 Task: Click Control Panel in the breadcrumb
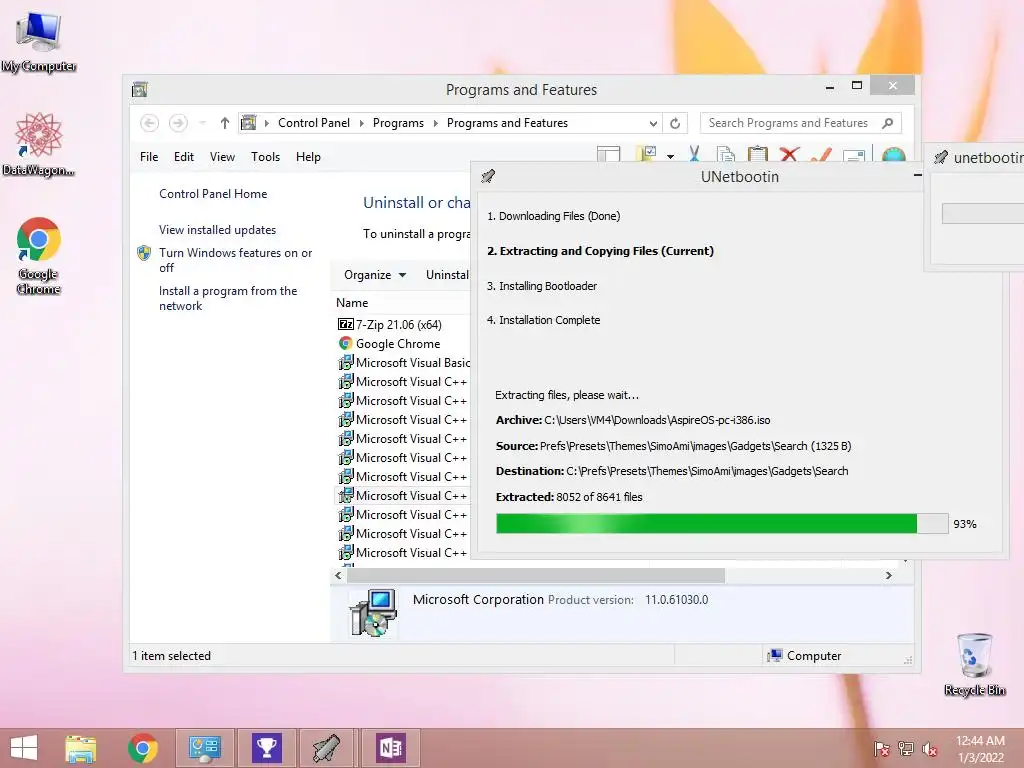click(314, 123)
